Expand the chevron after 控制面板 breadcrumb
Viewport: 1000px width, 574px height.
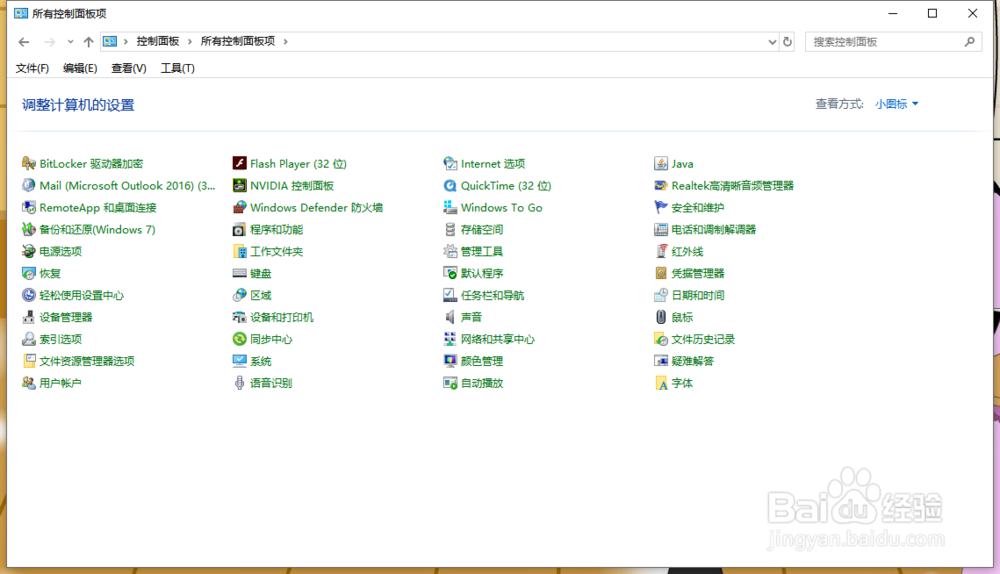[190, 41]
